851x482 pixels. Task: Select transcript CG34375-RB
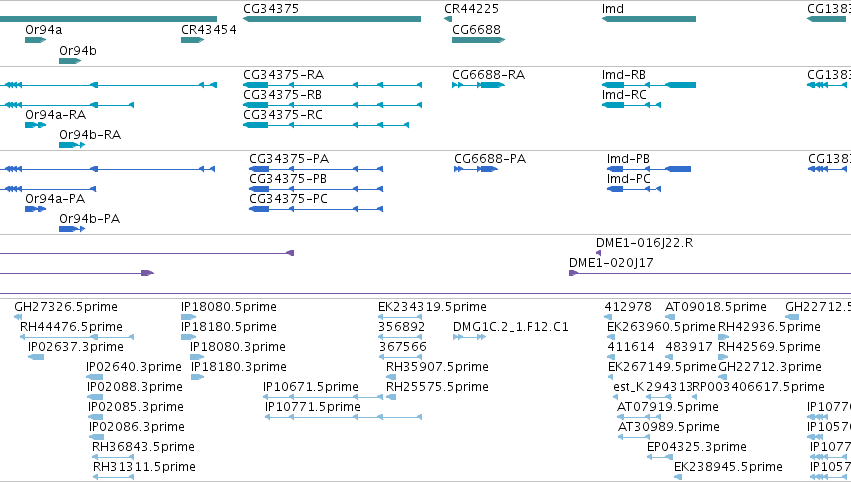click(332, 105)
